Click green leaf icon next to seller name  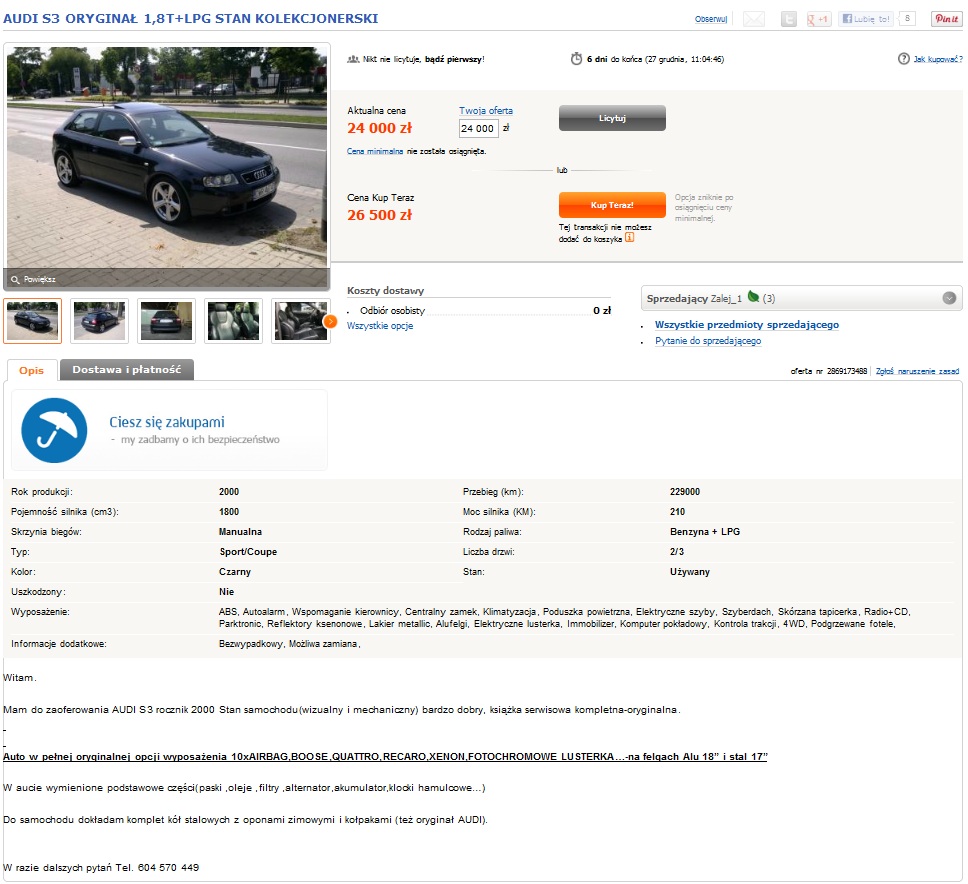tap(753, 297)
